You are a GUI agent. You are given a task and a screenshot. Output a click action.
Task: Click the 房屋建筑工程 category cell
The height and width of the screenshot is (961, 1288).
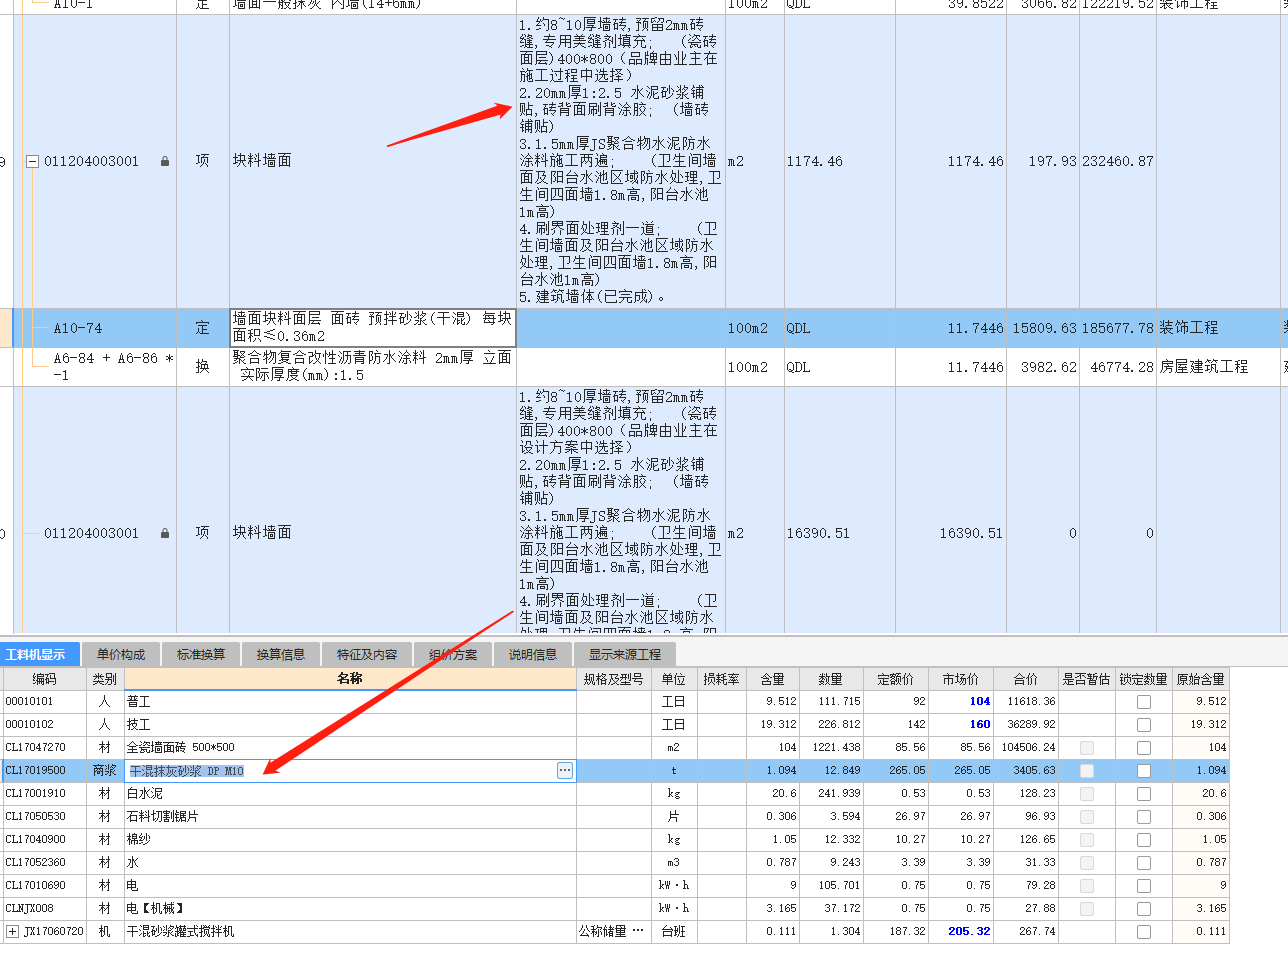(1218, 367)
